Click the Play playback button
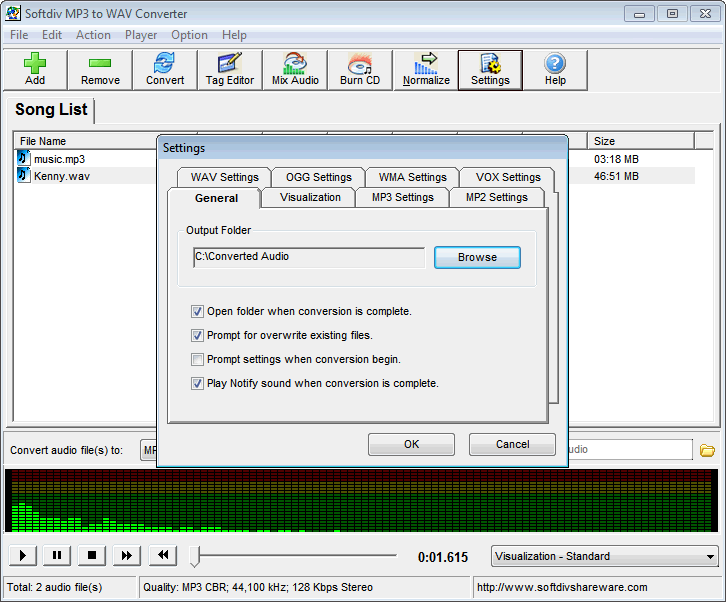Screen dimensions: 726x602 coord(23,555)
